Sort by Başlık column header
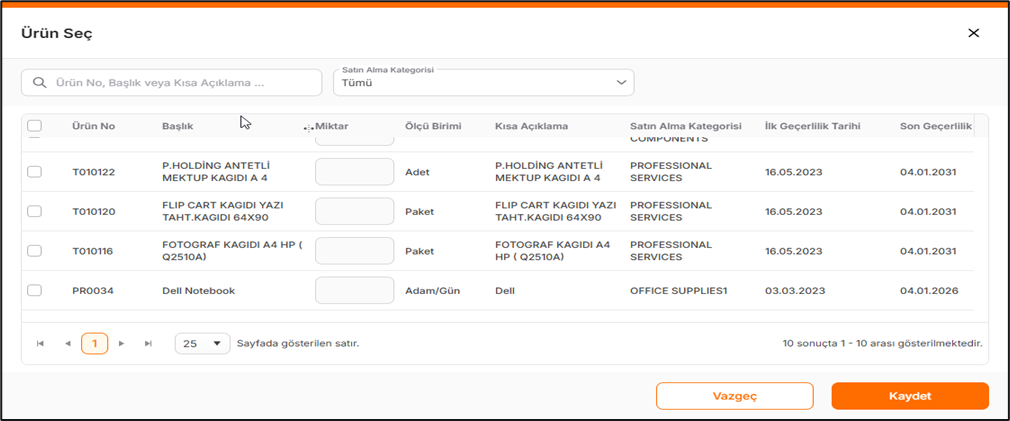The width and height of the screenshot is (1010, 421). click(177, 127)
